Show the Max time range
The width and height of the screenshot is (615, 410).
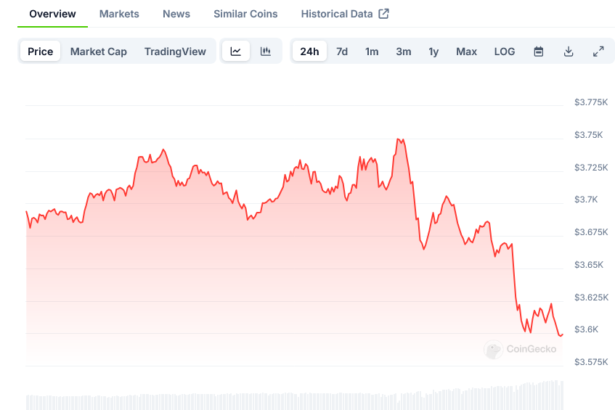tap(466, 52)
